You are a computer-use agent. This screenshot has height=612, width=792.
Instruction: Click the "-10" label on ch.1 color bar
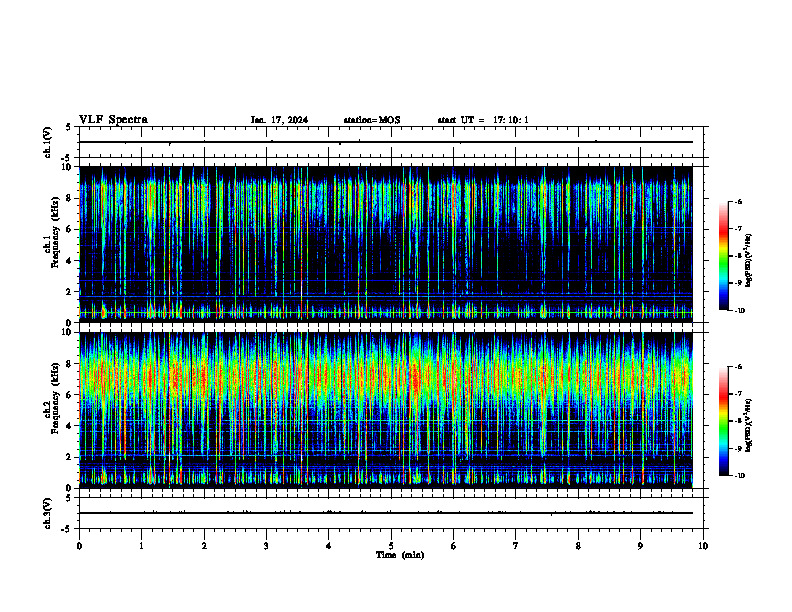pyautogui.click(x=739, y=311)
